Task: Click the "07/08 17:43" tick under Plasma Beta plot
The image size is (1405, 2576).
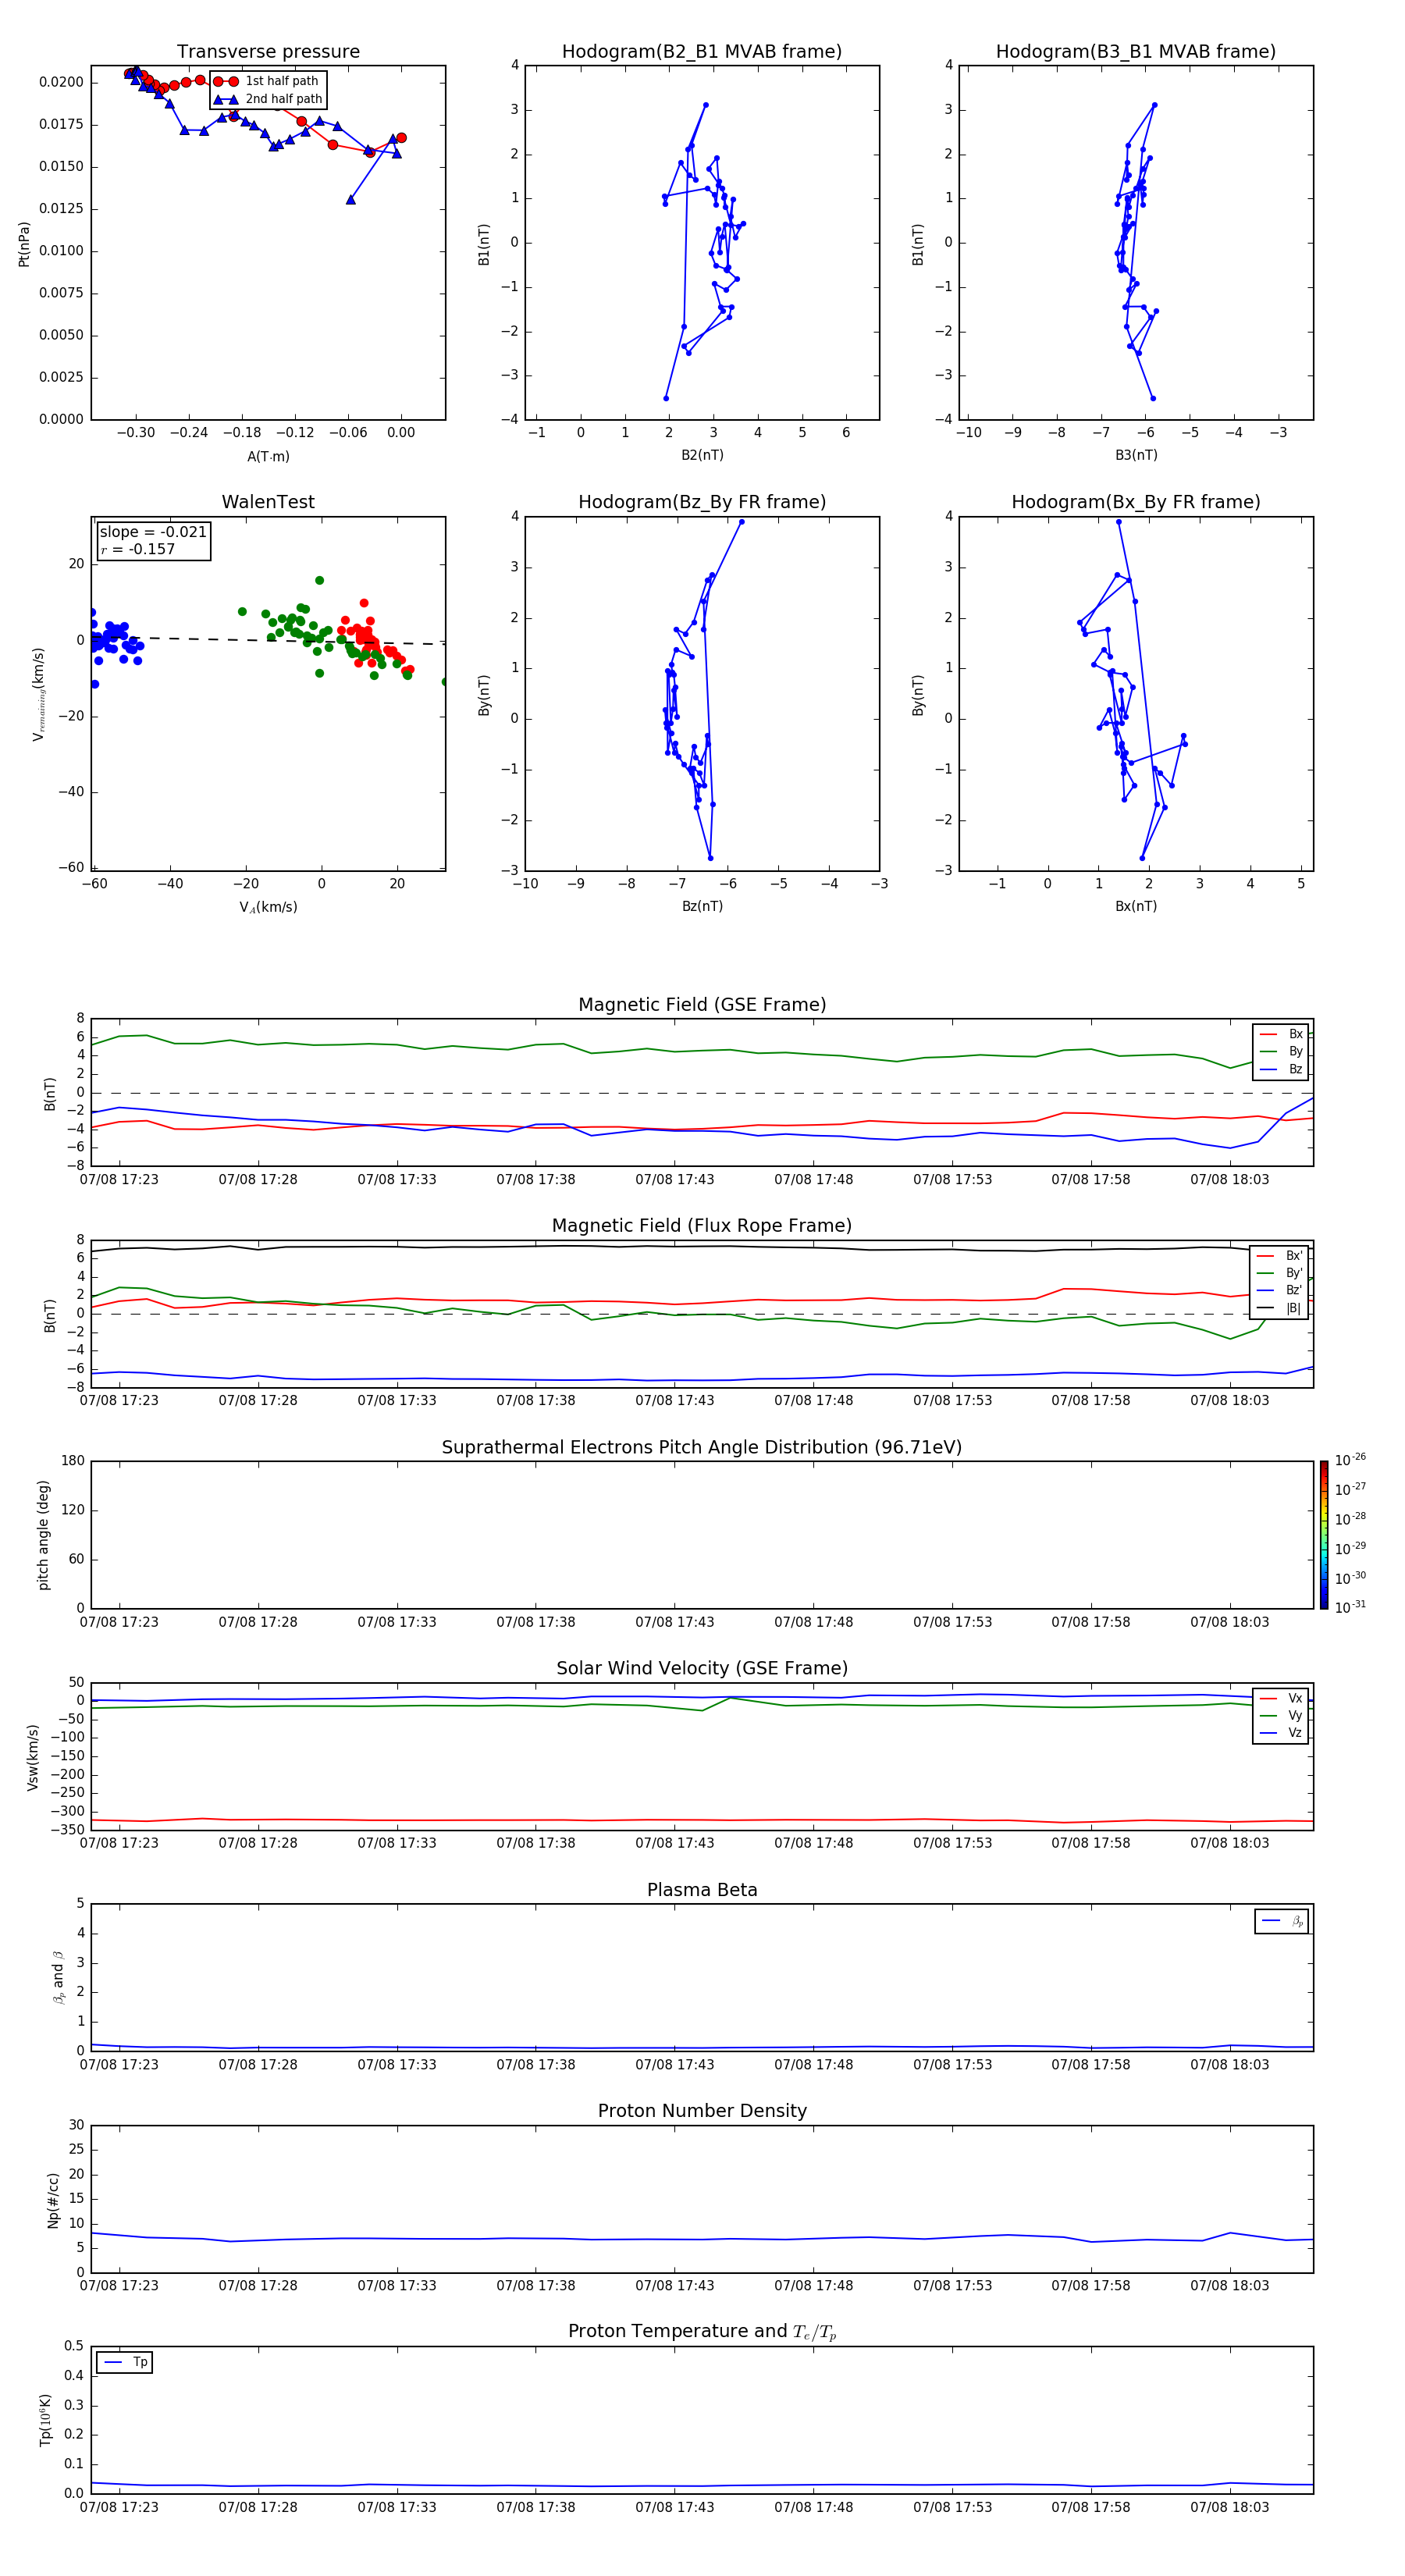Action: click(675, 2065)
